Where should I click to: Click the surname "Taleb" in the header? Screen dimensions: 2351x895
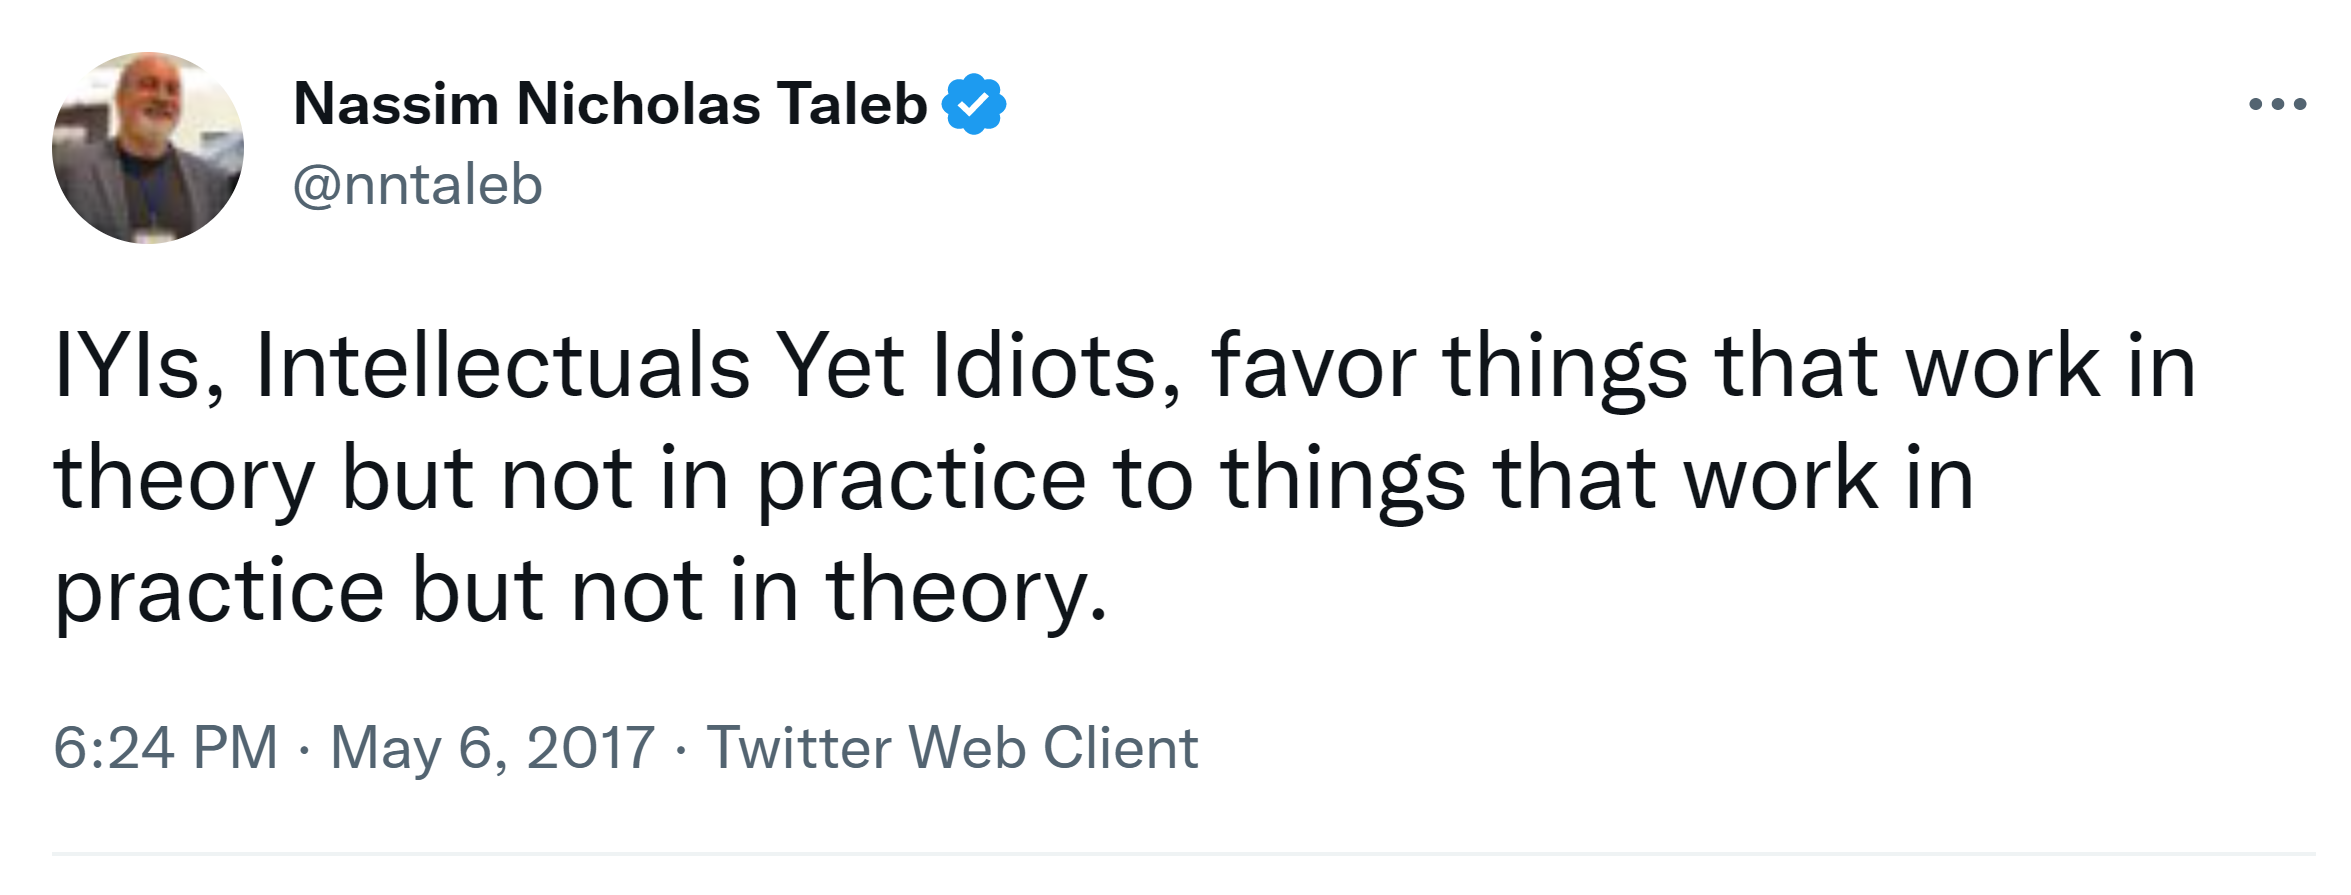coord(852,104)
